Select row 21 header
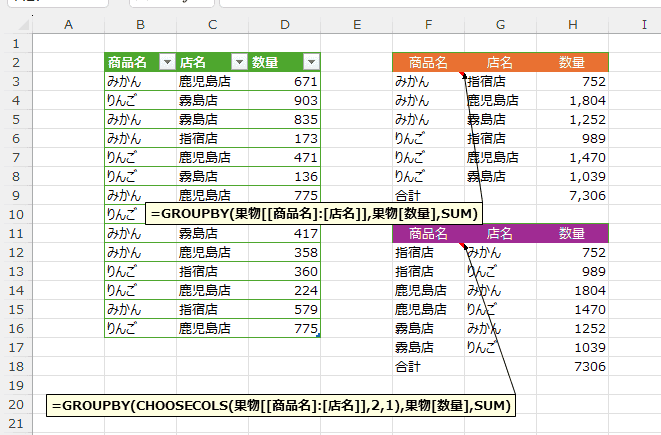661x435 pixels. click(x=16, y=423)
